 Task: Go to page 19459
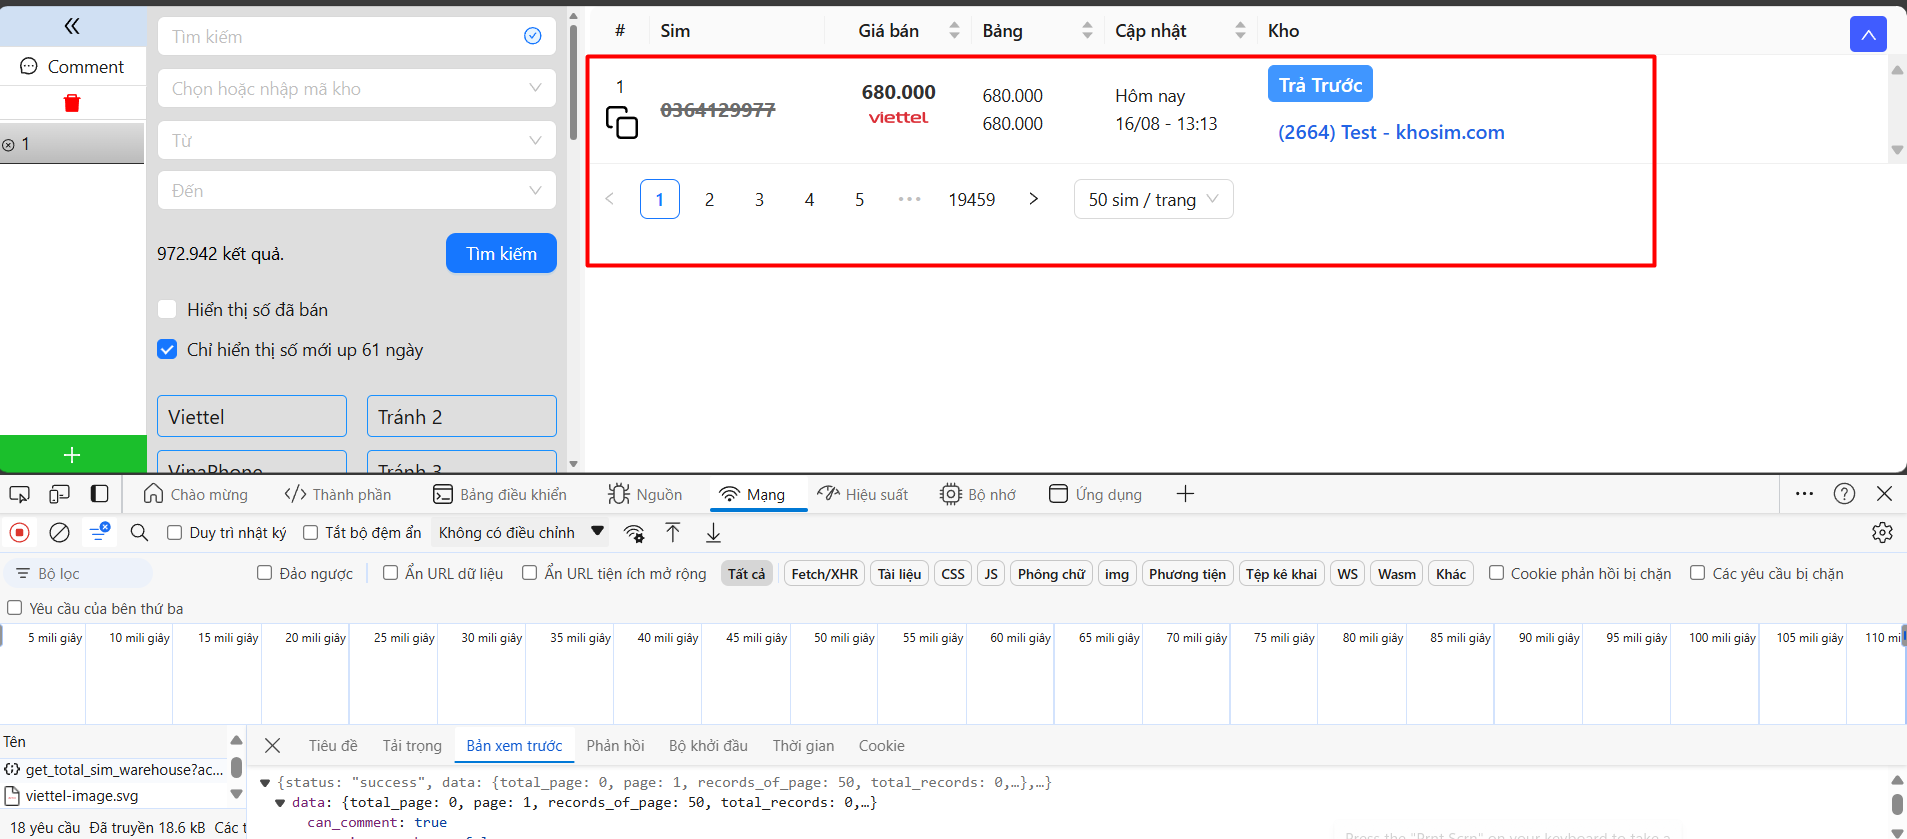(972, 199)
